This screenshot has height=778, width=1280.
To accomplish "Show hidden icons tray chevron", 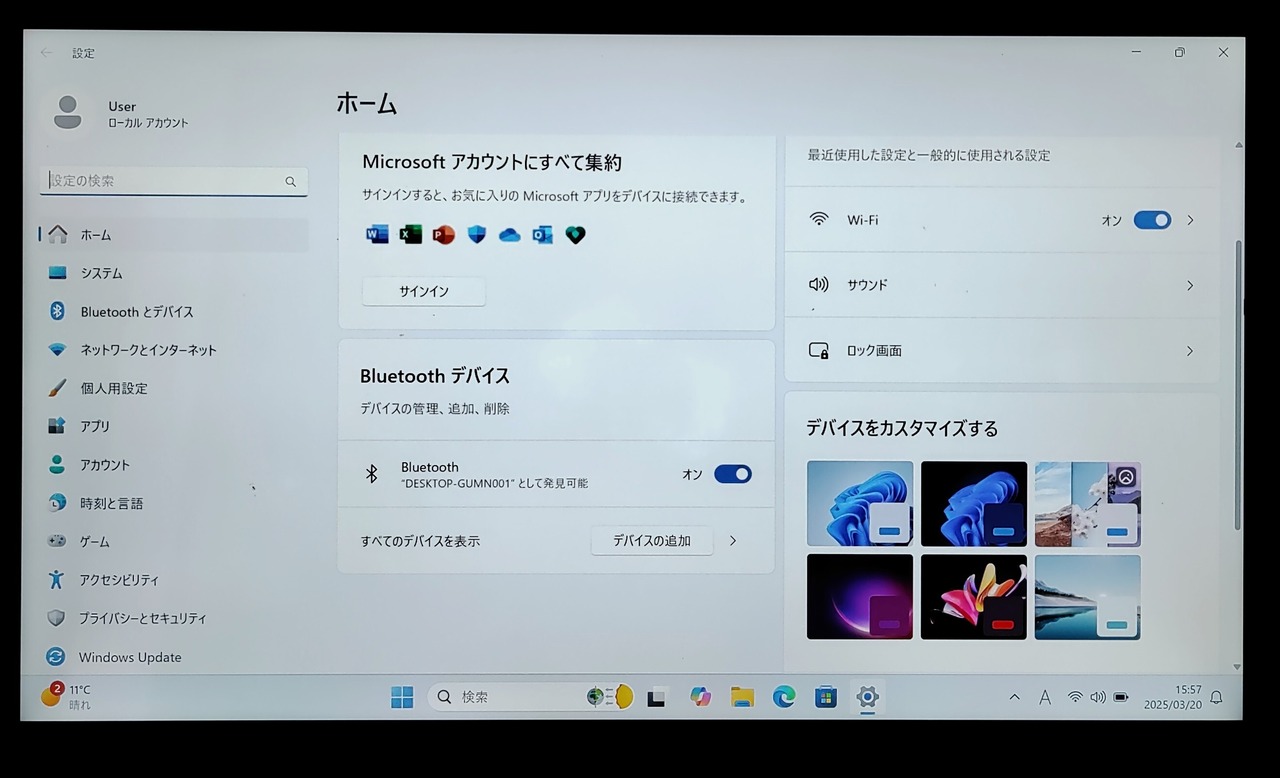I will tap(1014, 697).
